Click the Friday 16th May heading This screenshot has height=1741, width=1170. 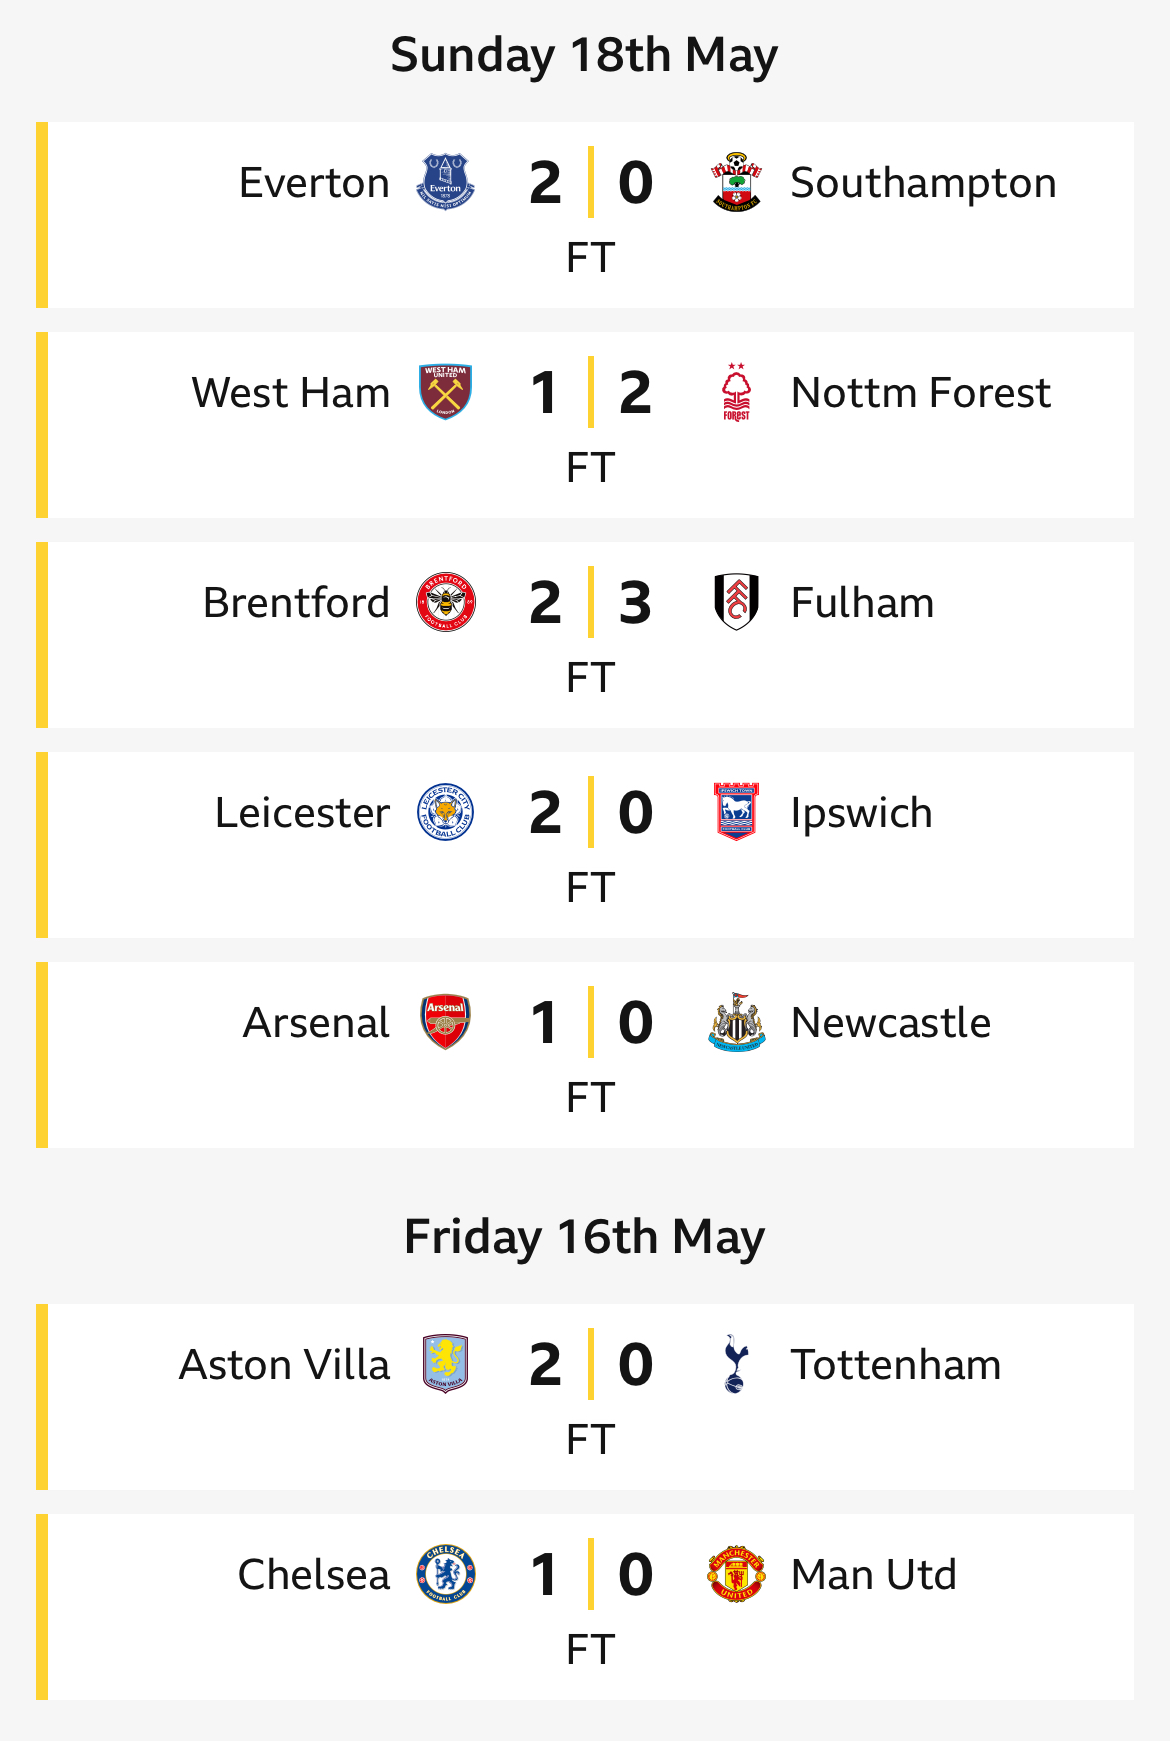click(x=585, y=1237)
